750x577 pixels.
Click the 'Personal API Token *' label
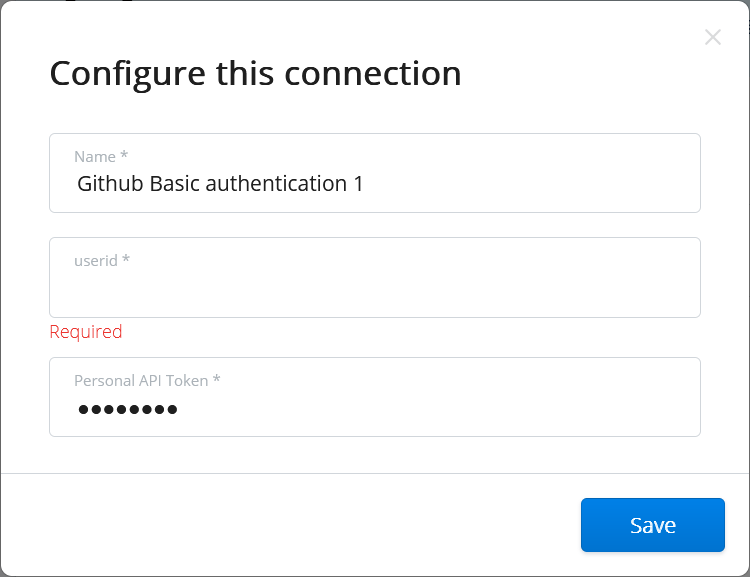[x=147, y=381]
